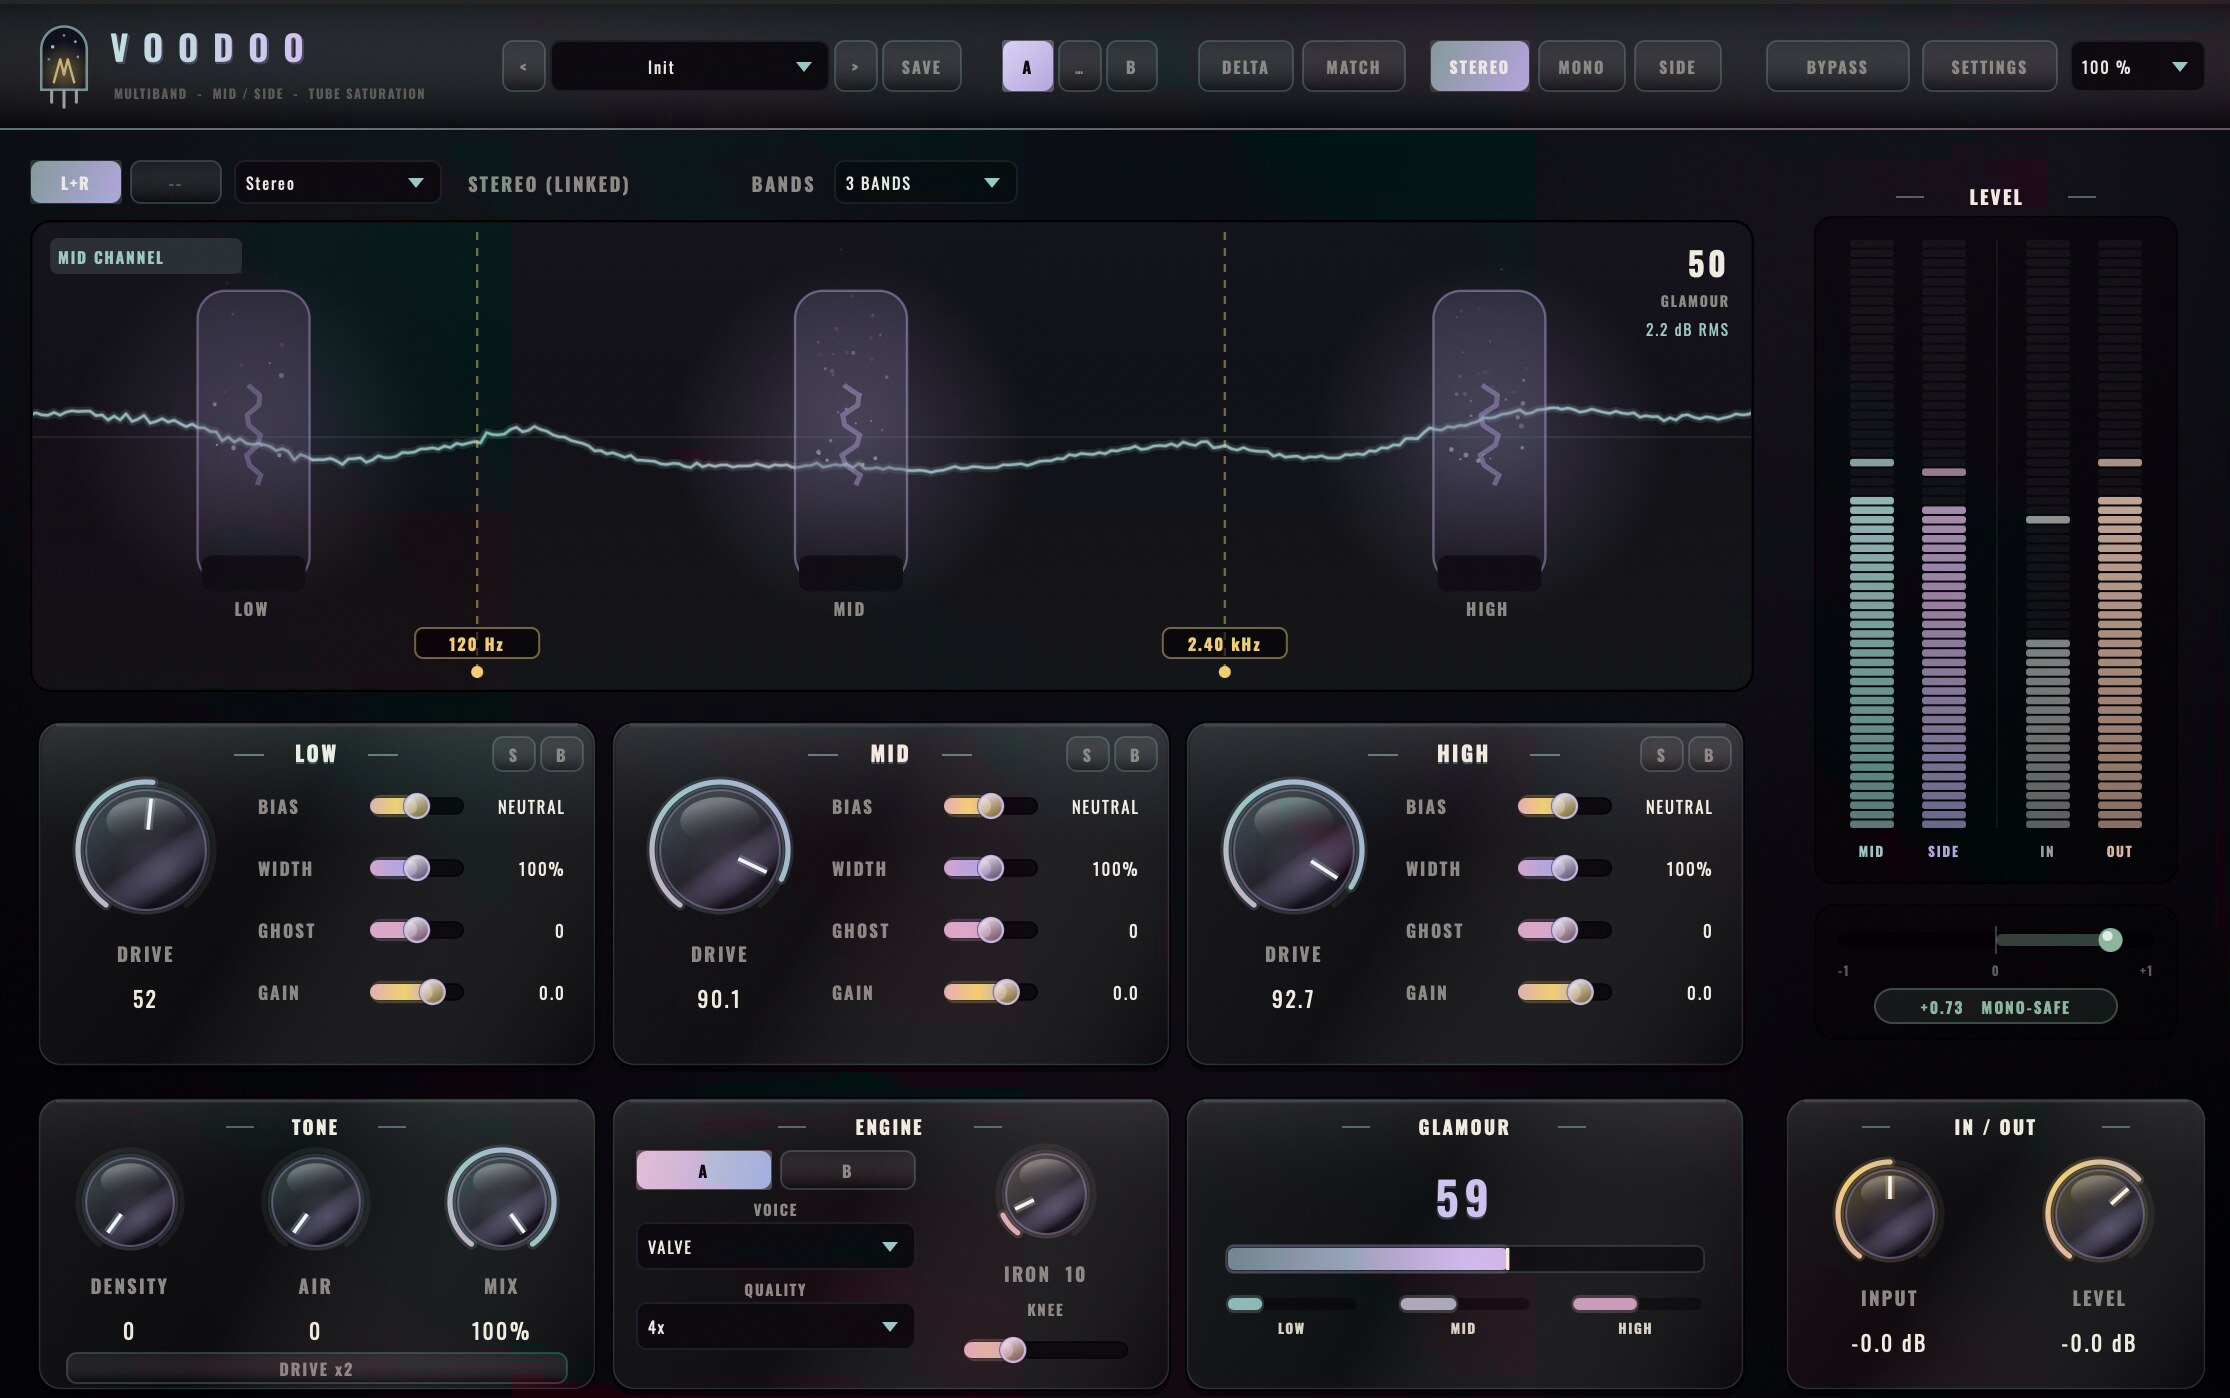Click the Low band Bias slider

416,806
